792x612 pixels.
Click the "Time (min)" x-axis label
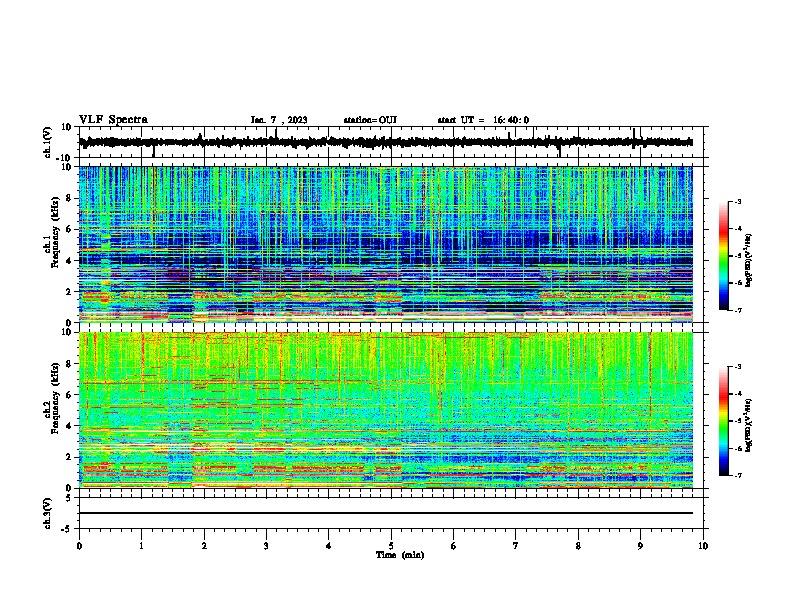coord(400,555)
